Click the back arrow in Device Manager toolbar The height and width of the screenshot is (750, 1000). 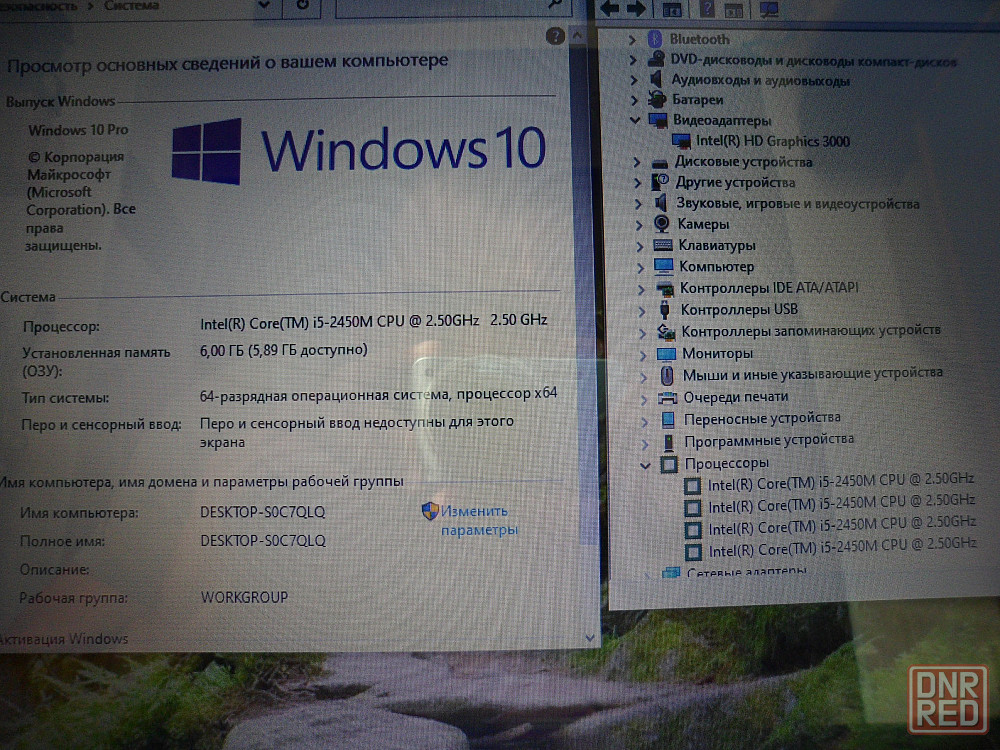point(609,9)
